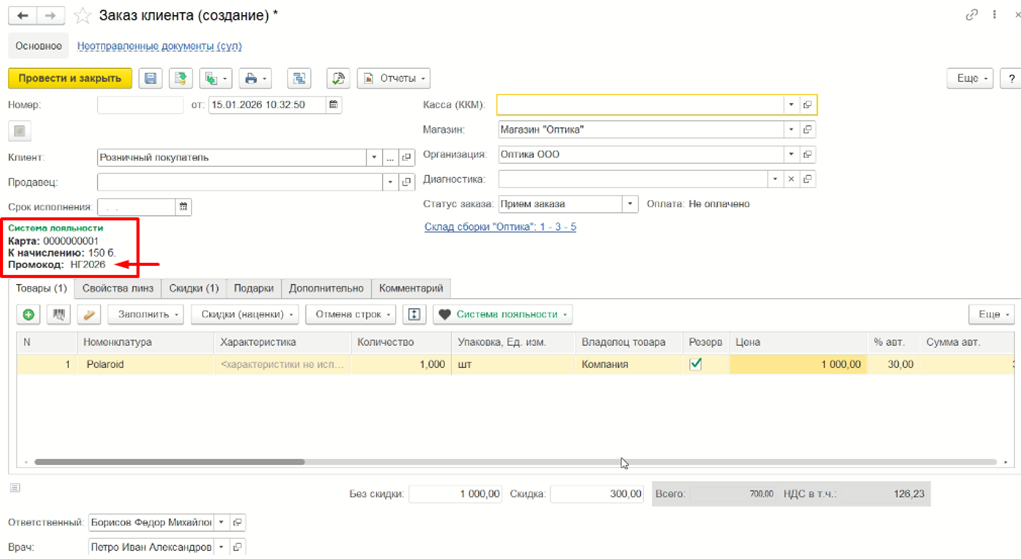Add document to favorites with star icon
The image size is (1021, 559).
[x=83, y=16]
